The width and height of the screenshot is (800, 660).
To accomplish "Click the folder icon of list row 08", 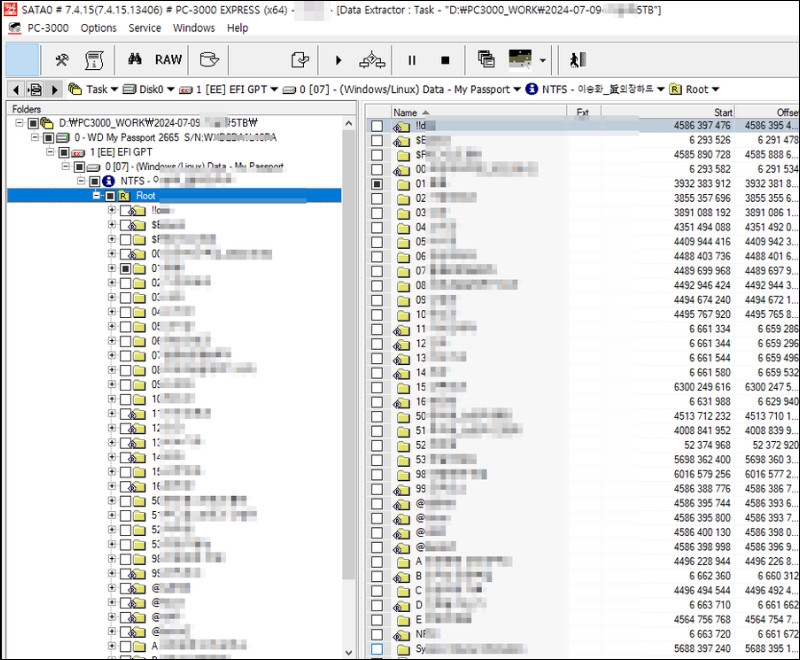I will pos(403,286).
